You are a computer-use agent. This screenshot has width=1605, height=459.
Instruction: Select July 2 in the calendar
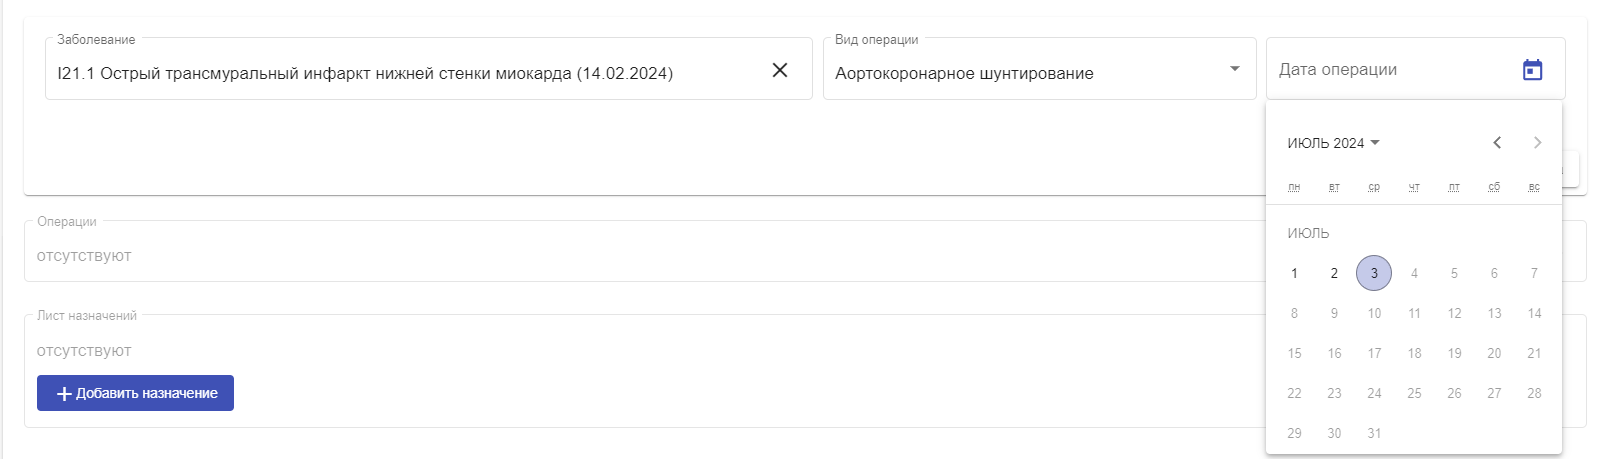[x=1334, y=273]
